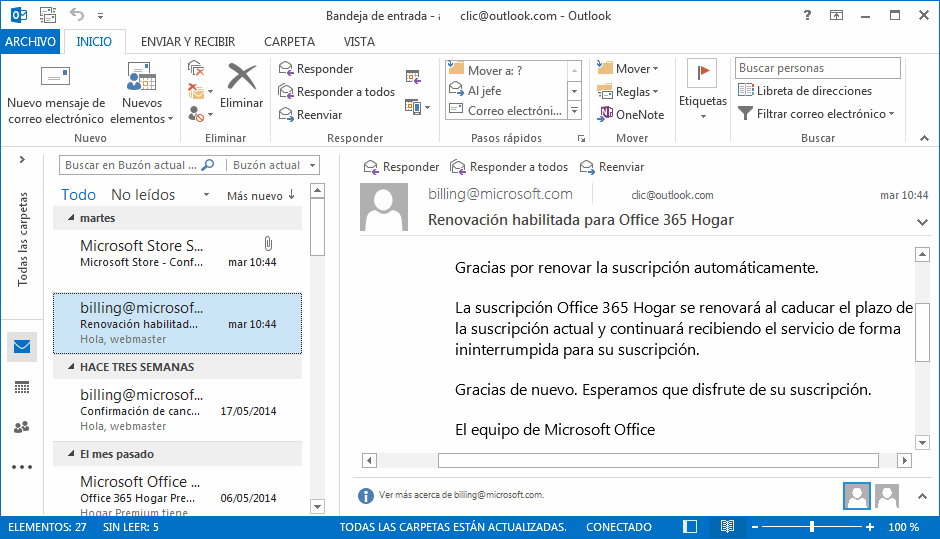
Task: Click the Ignore conversation icon
Action: point(195,68)
